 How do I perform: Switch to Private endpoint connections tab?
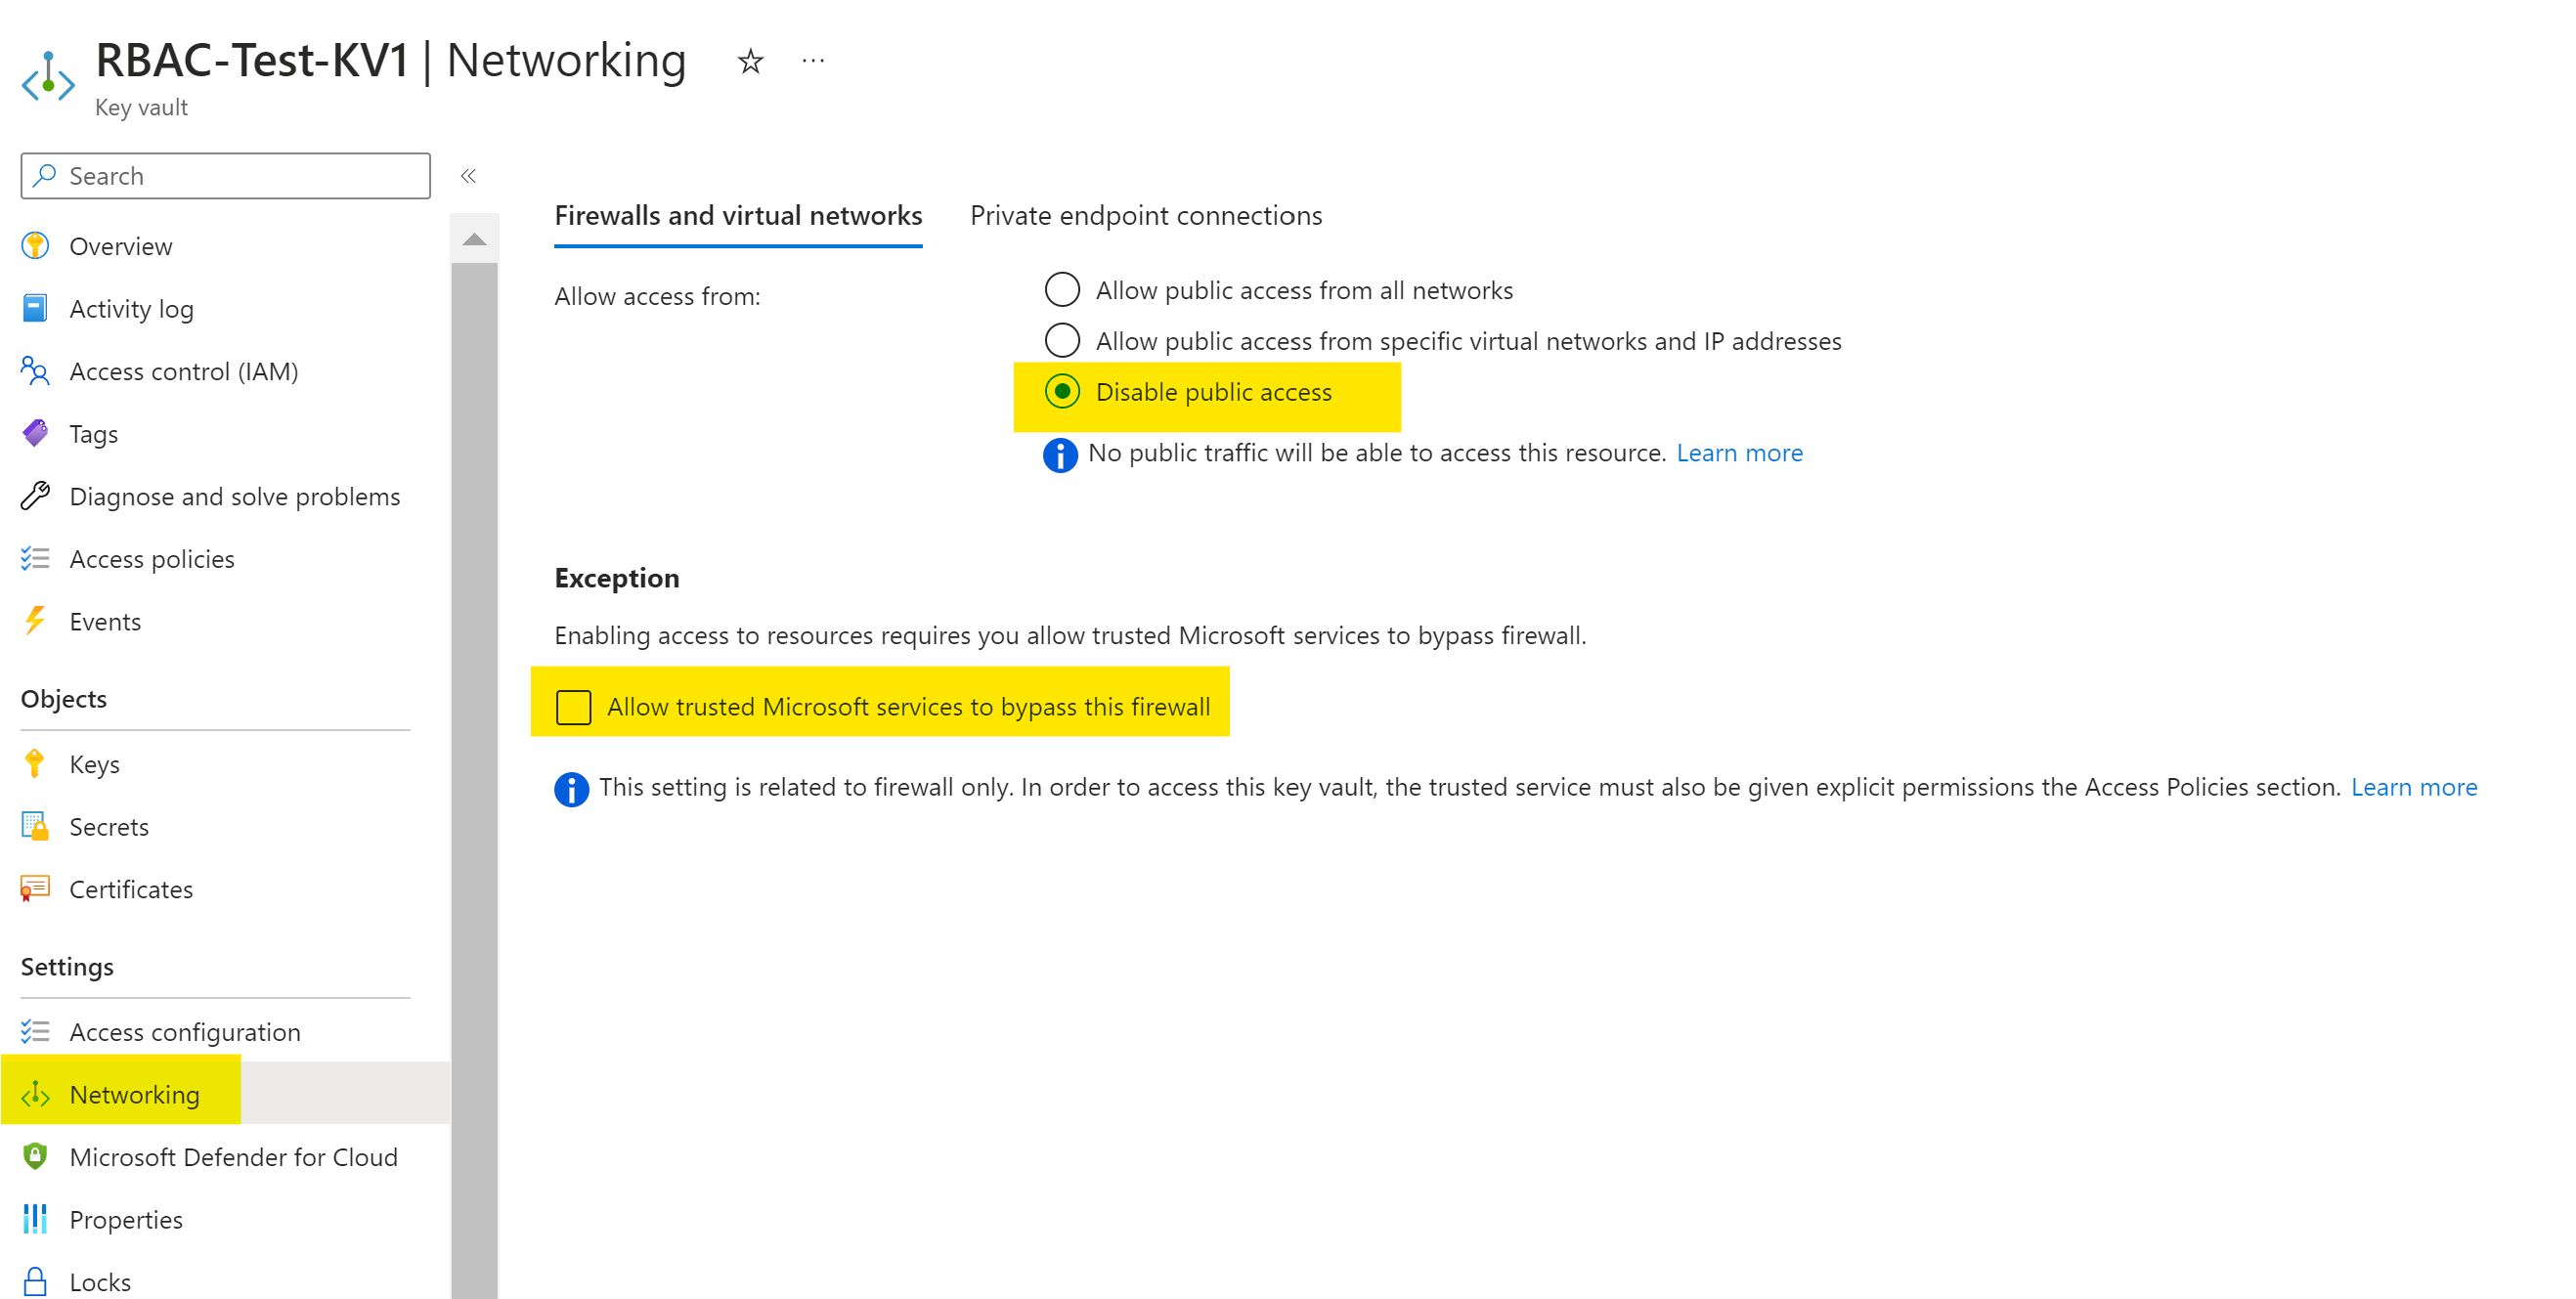pyautogui.click(x=1146, y=216)
